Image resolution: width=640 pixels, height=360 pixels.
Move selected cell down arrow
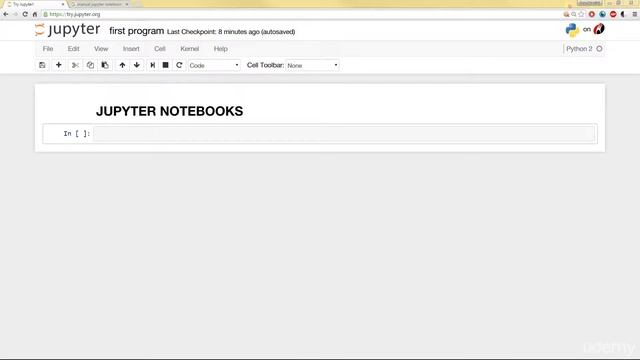tap(137, 65)
